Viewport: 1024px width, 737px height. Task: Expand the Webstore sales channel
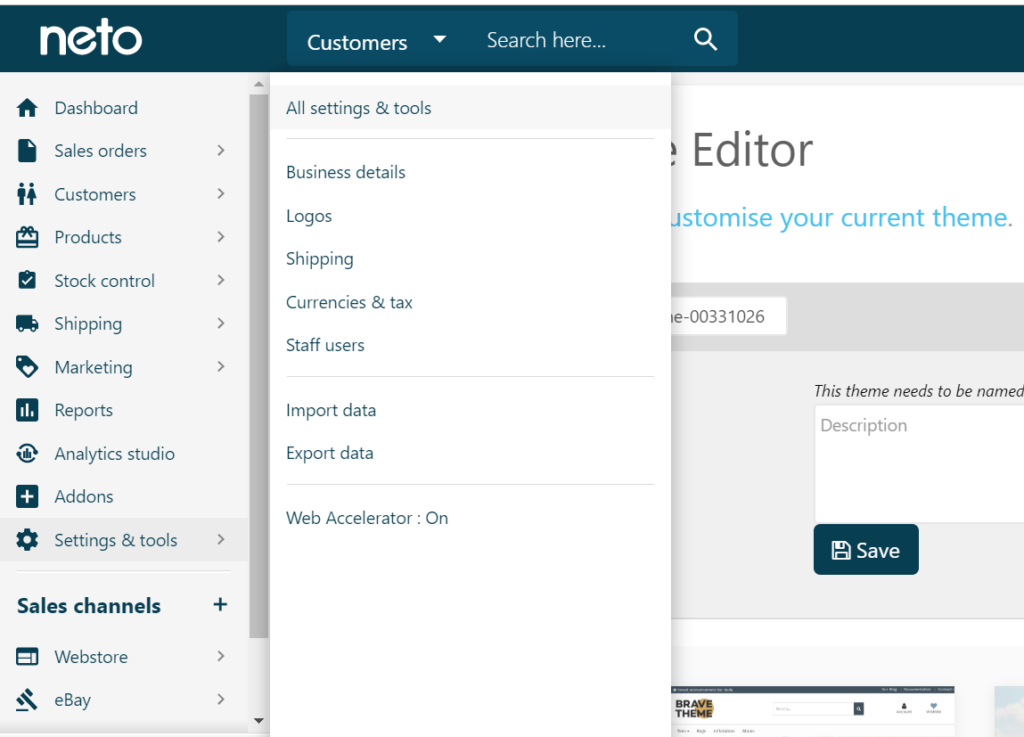click(x=221, y=656)
